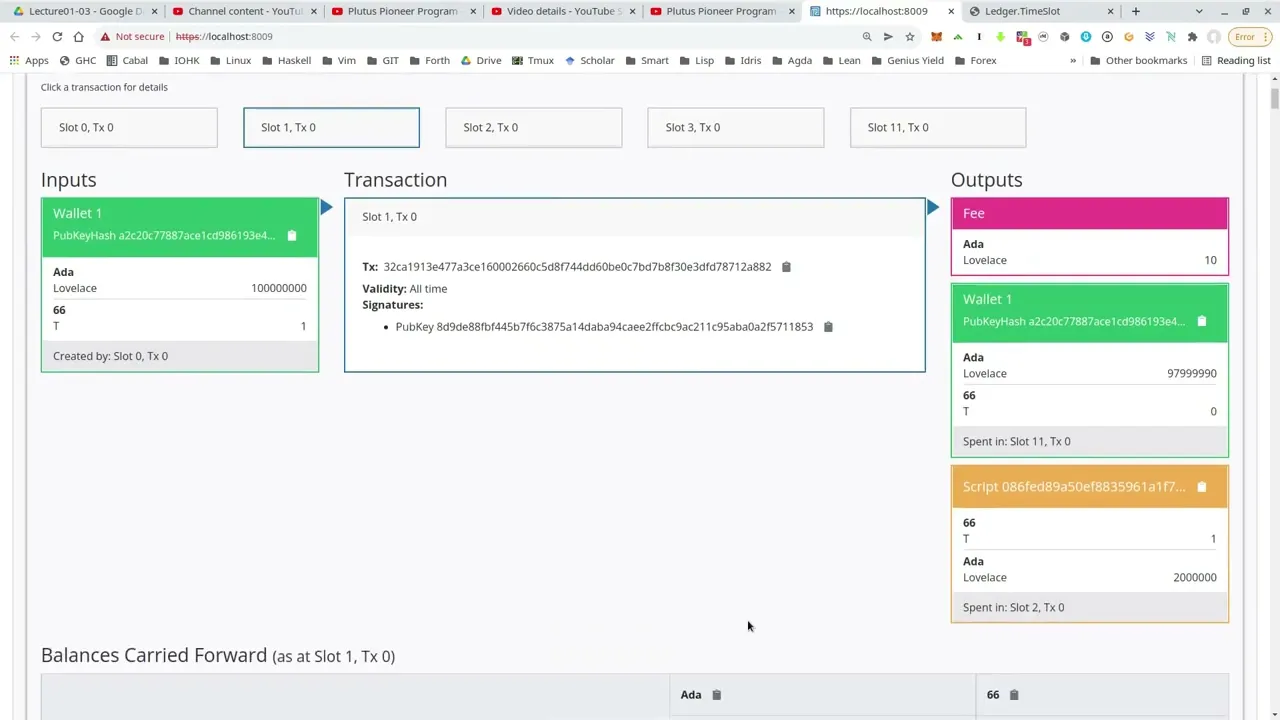This screenshot has height=720, width=1280.
Task: Copy the Ada column clipboard icon
Action: 716,695
